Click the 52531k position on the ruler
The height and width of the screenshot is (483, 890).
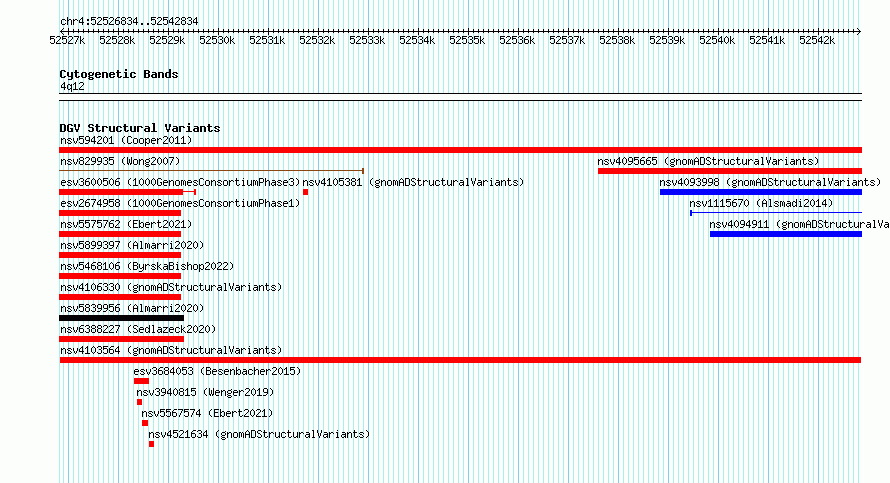click(x=267, y=40)
